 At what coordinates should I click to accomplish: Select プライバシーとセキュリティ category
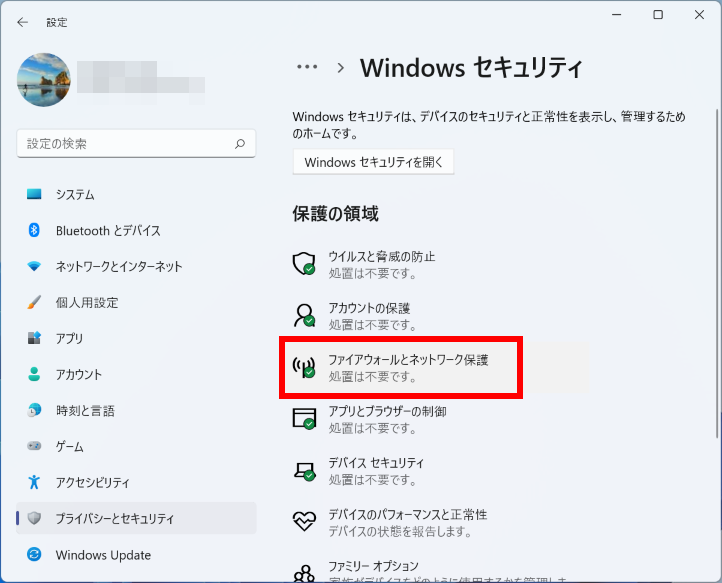(136, 518)
